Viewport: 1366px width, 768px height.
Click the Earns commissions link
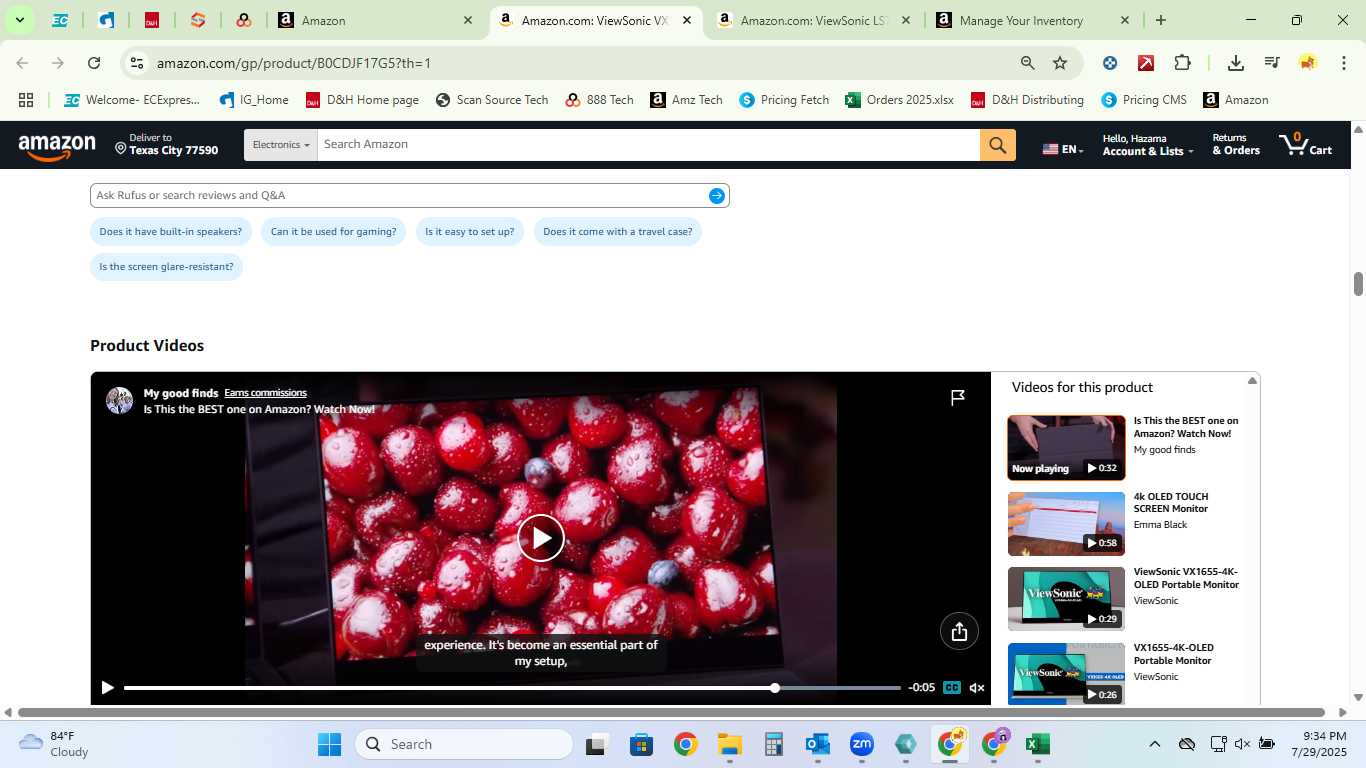265,393
